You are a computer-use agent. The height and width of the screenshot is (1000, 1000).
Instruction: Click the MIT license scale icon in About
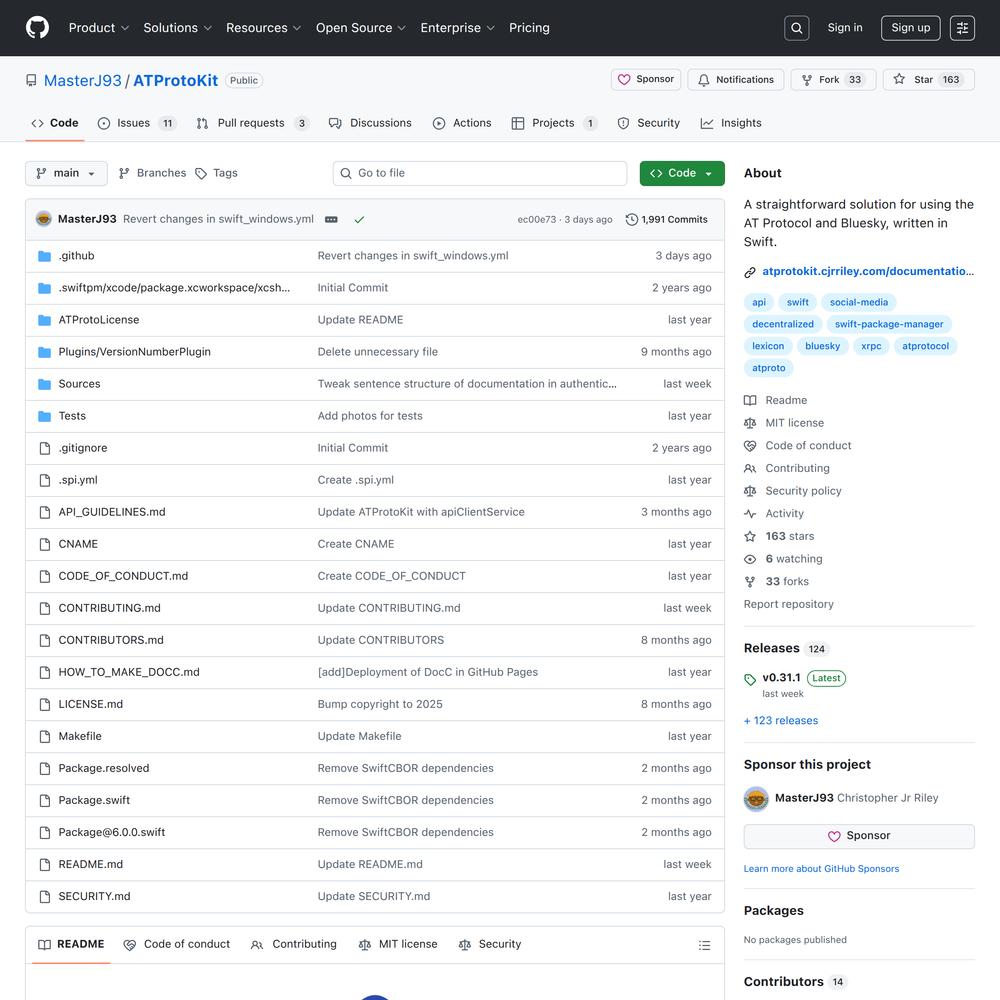[750, 423]
